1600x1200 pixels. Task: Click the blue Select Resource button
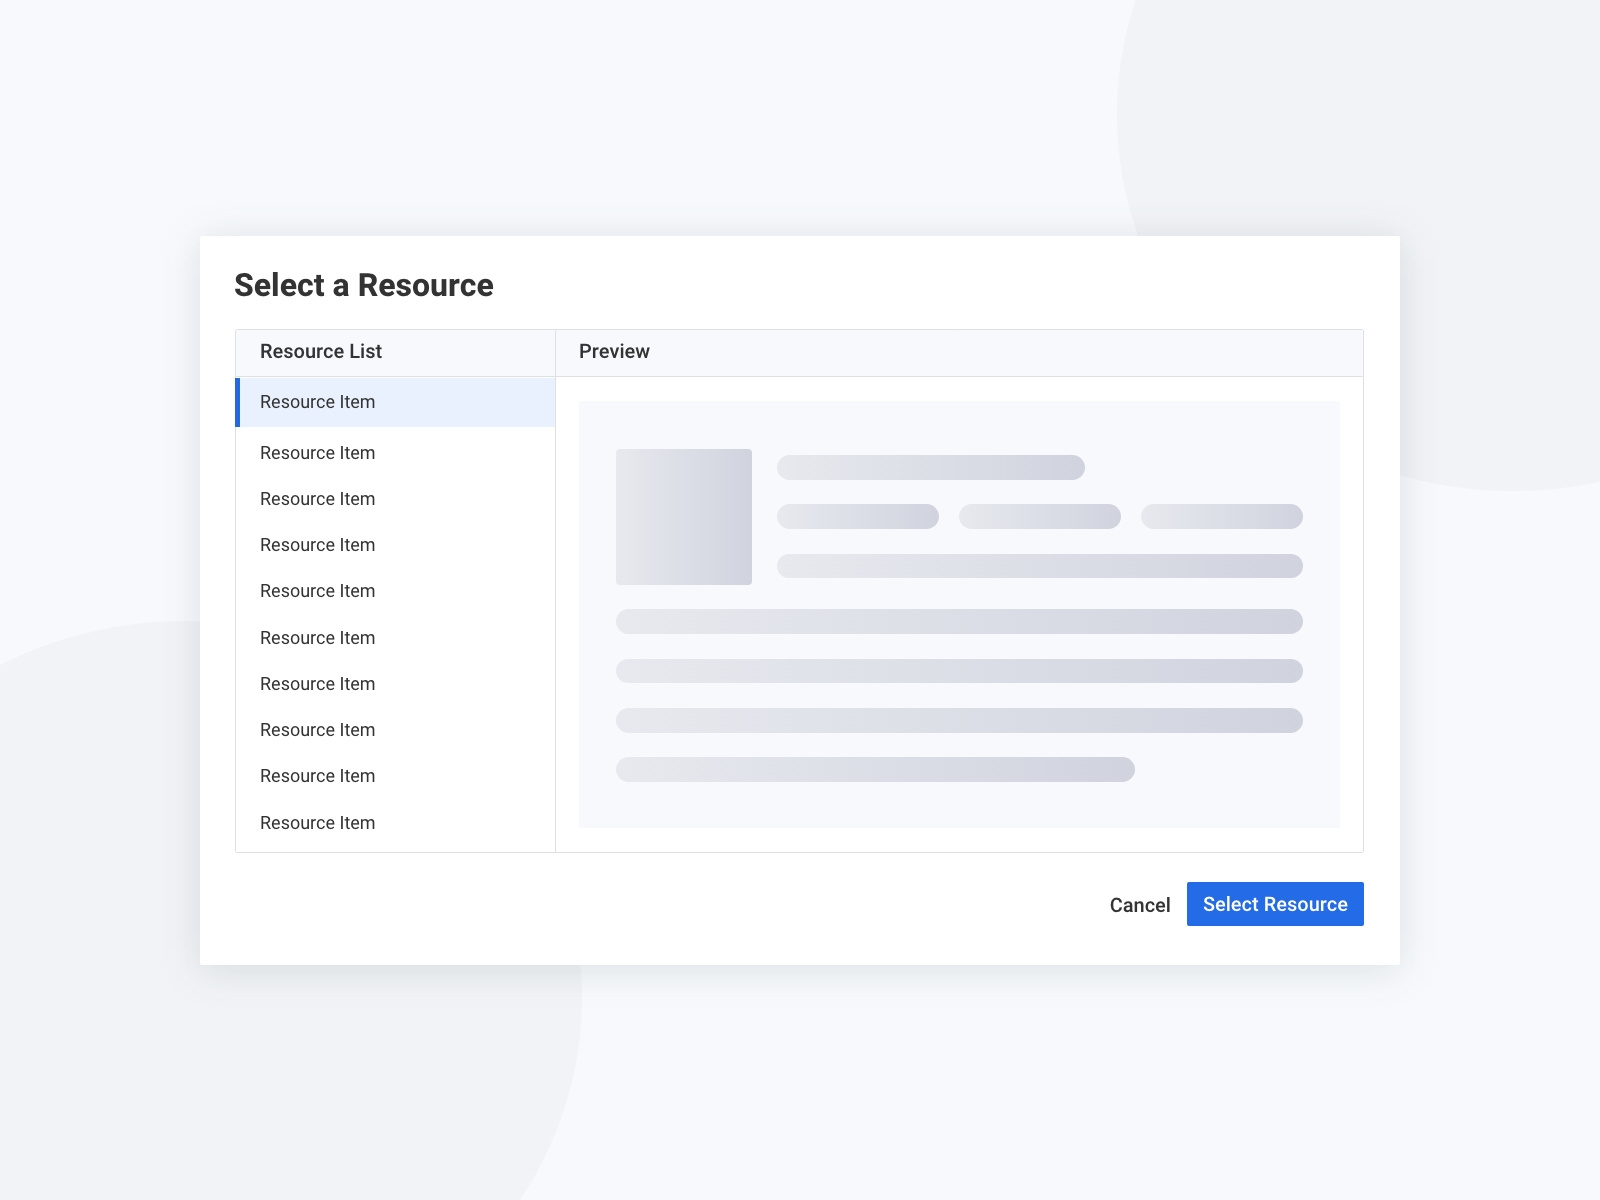click(1275, 904)
